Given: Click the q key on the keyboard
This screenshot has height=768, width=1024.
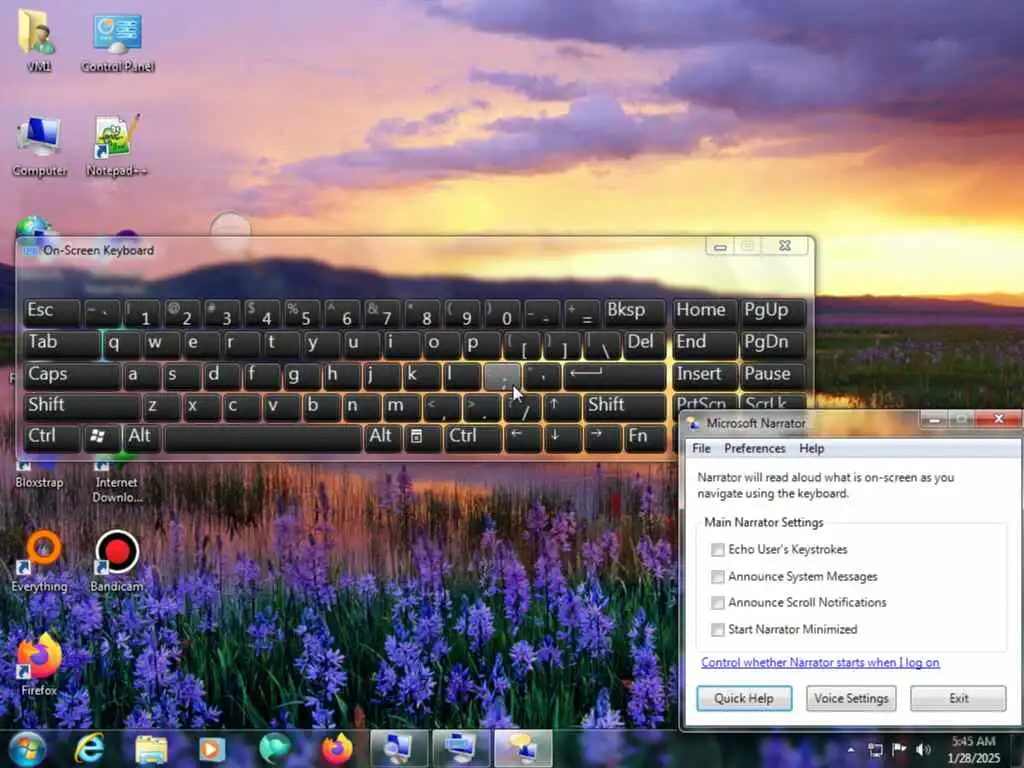Looking at the screenshot, I should pos(121,344).
